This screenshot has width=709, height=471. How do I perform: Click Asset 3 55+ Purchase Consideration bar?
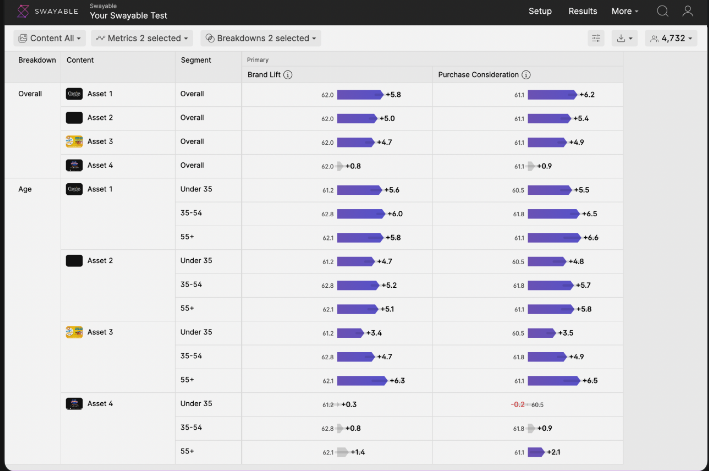[x=554, y=380]
